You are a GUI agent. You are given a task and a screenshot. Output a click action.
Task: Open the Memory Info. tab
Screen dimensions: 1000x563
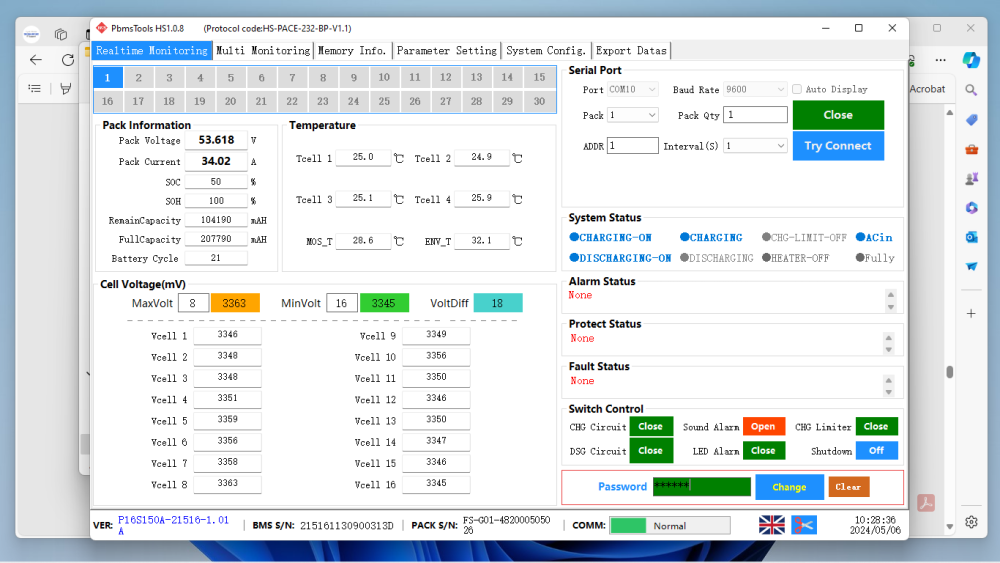tap(352, 50)
